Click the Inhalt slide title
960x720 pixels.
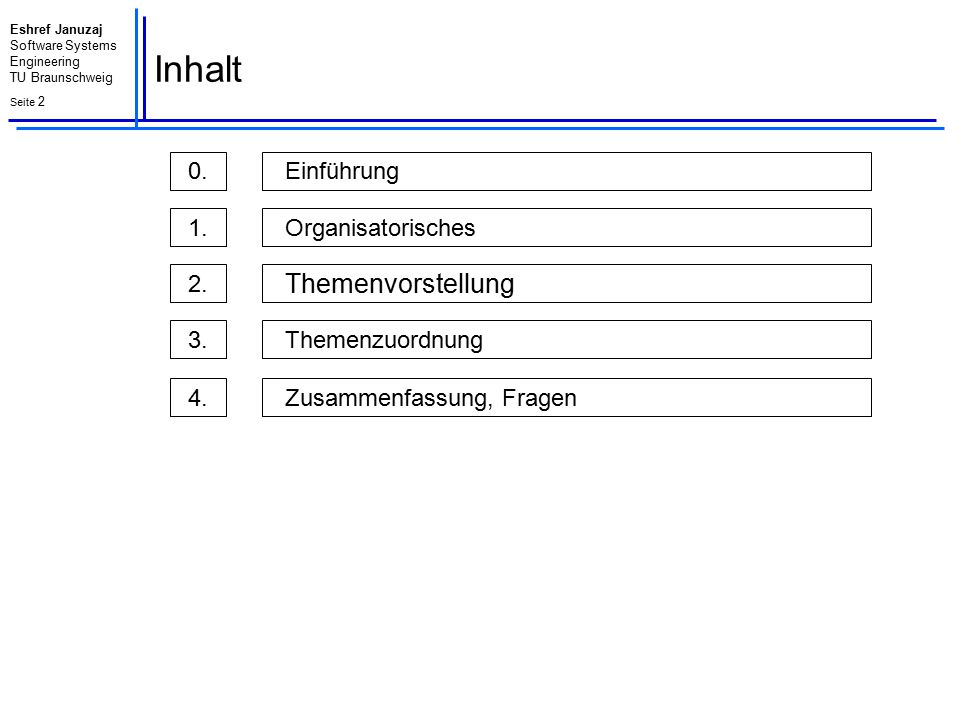click(198, 69)
